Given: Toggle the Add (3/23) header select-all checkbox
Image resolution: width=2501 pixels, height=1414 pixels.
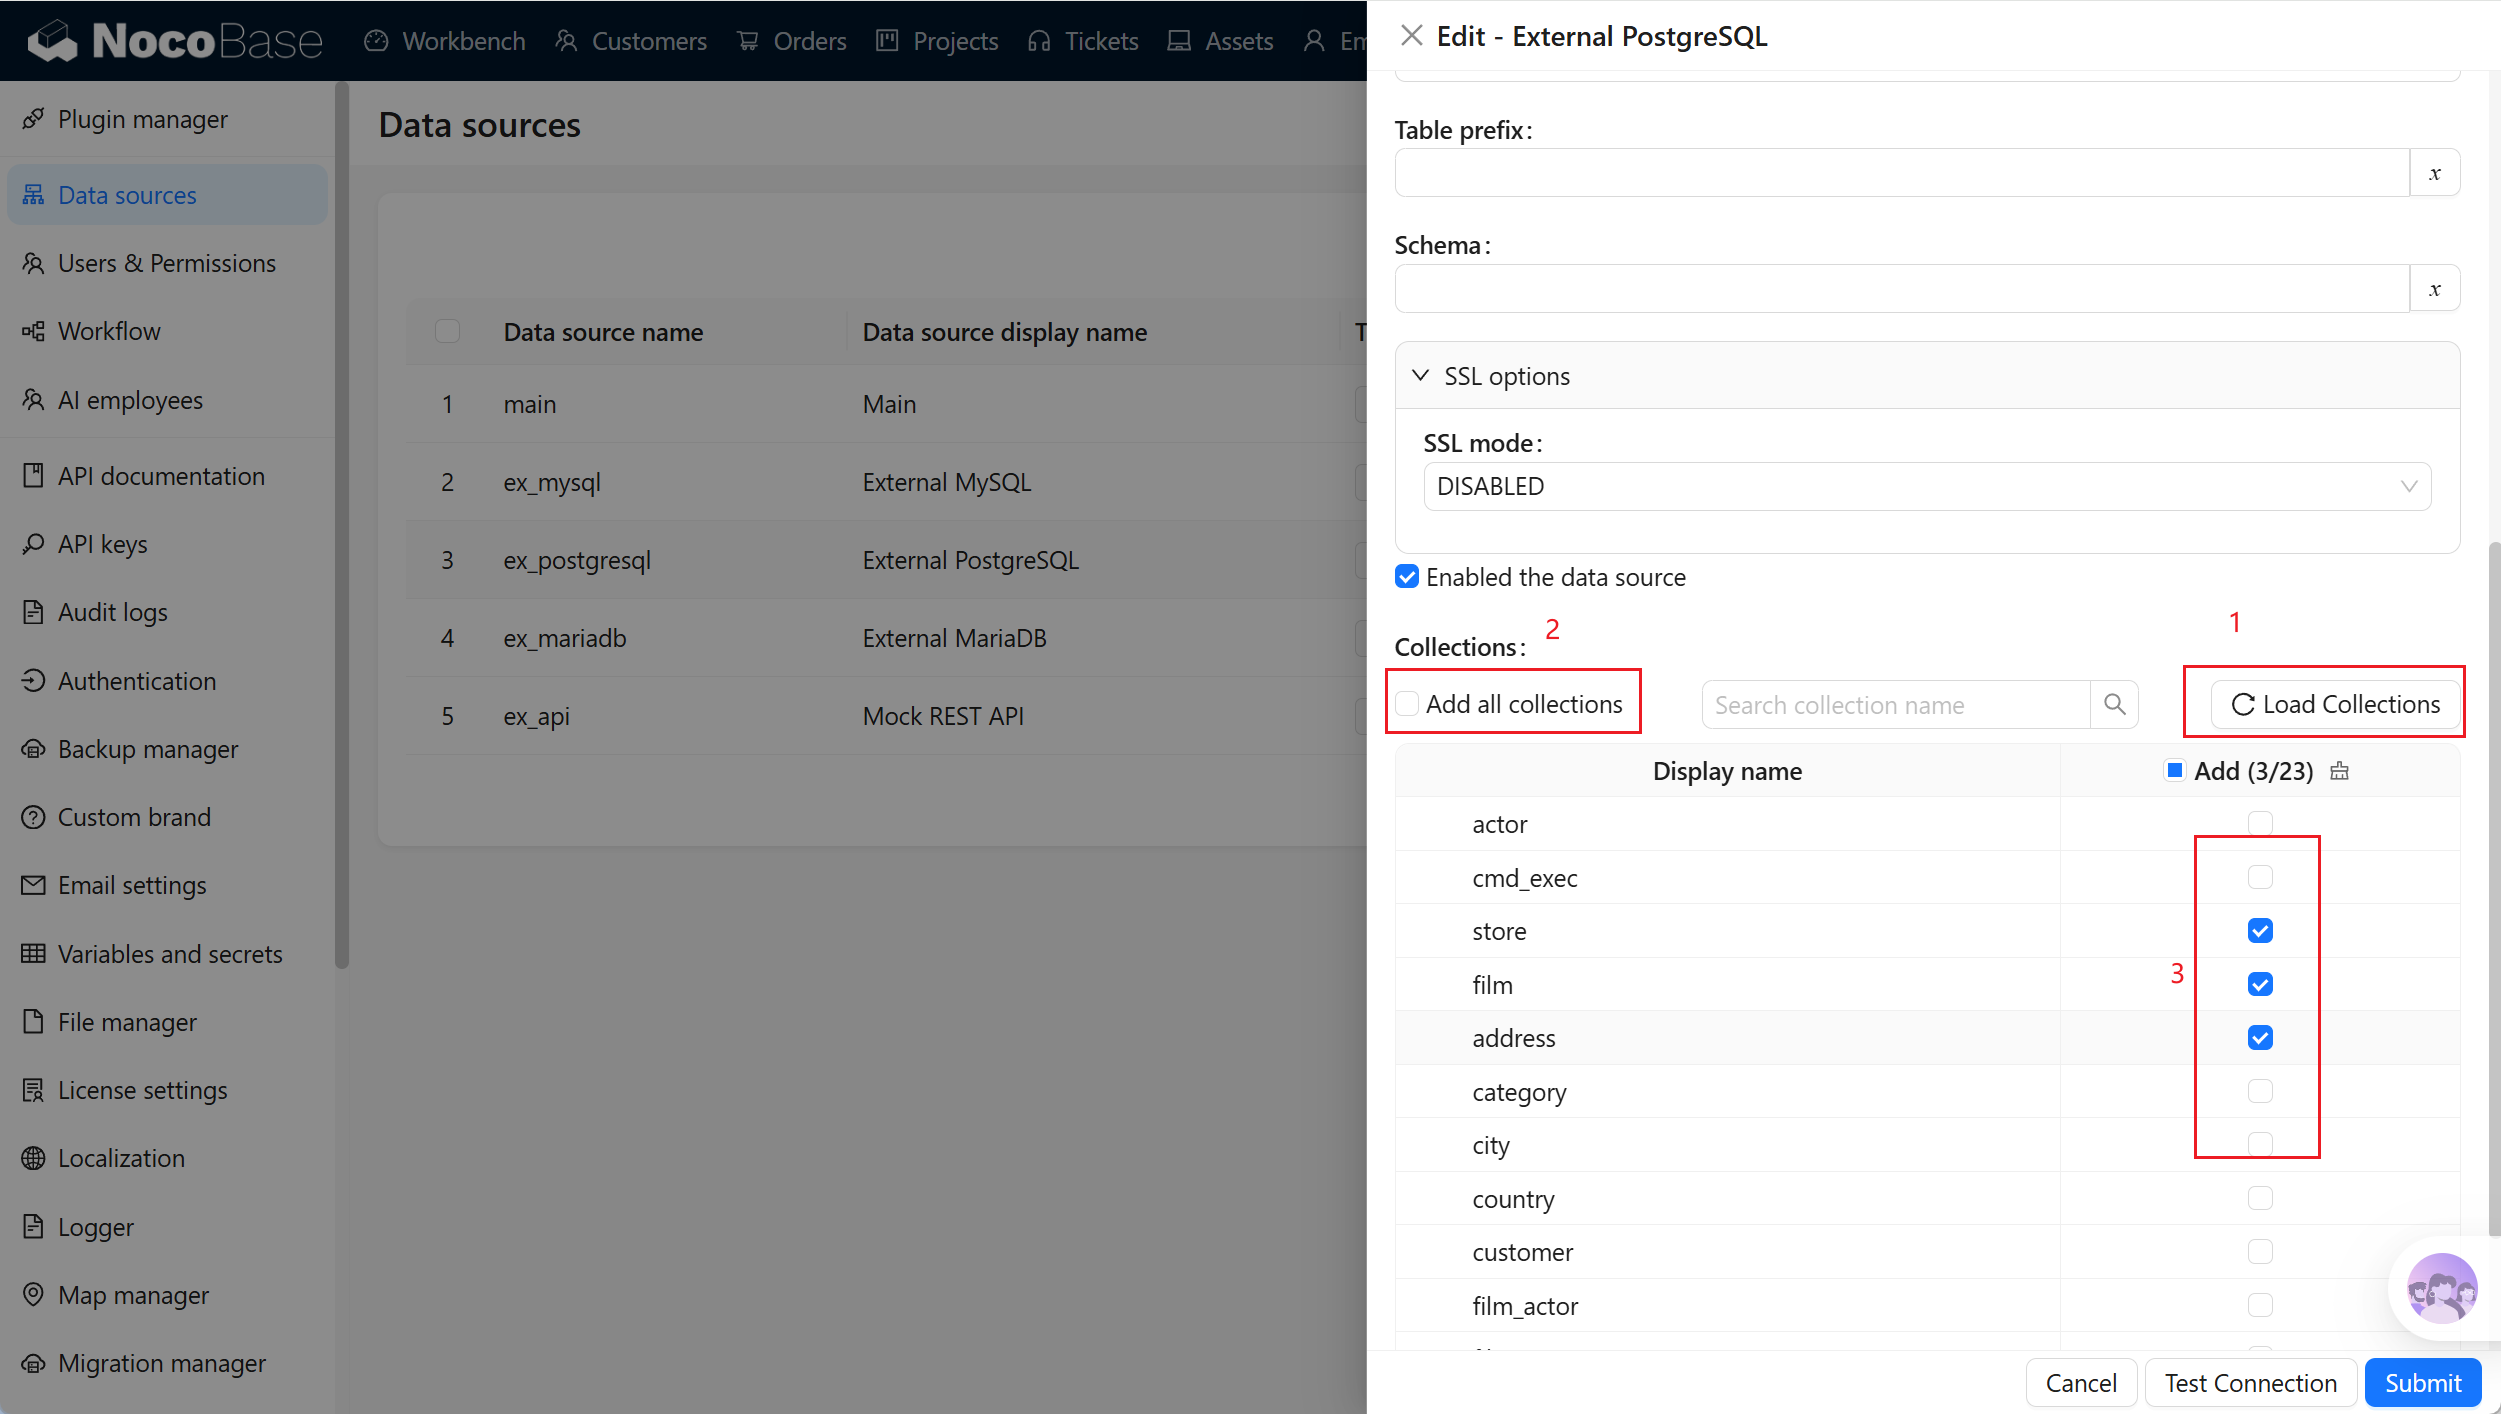Looking at the screenshot, I should coord(2174,770).
